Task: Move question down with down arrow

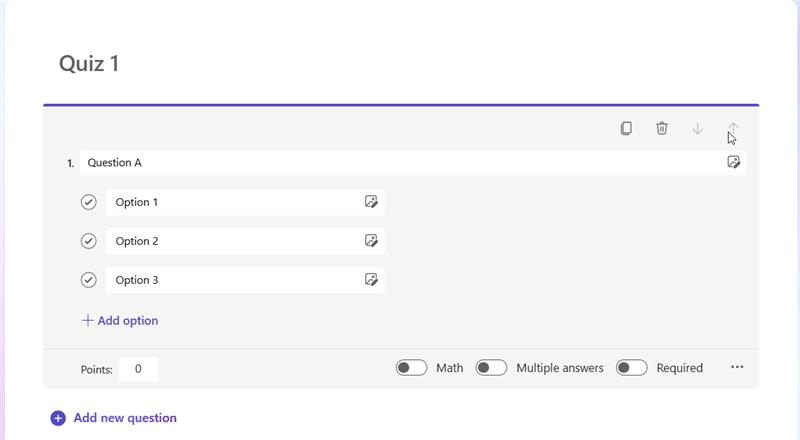Action: pyautogui.click(x=697, y=129)
